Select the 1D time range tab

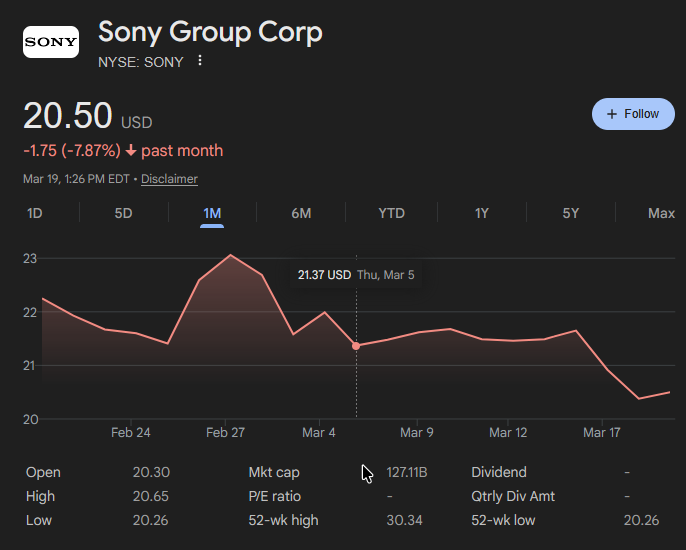pos(35,213)
